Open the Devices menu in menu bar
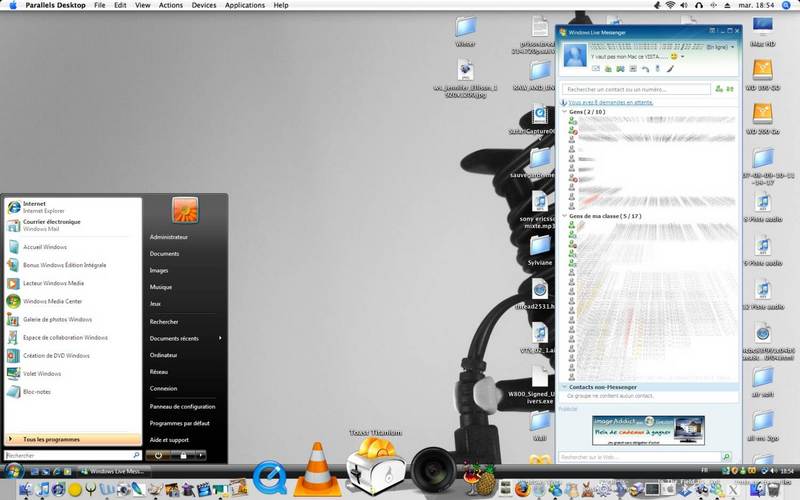The image size is (800, 500). [x=203, y=5]
